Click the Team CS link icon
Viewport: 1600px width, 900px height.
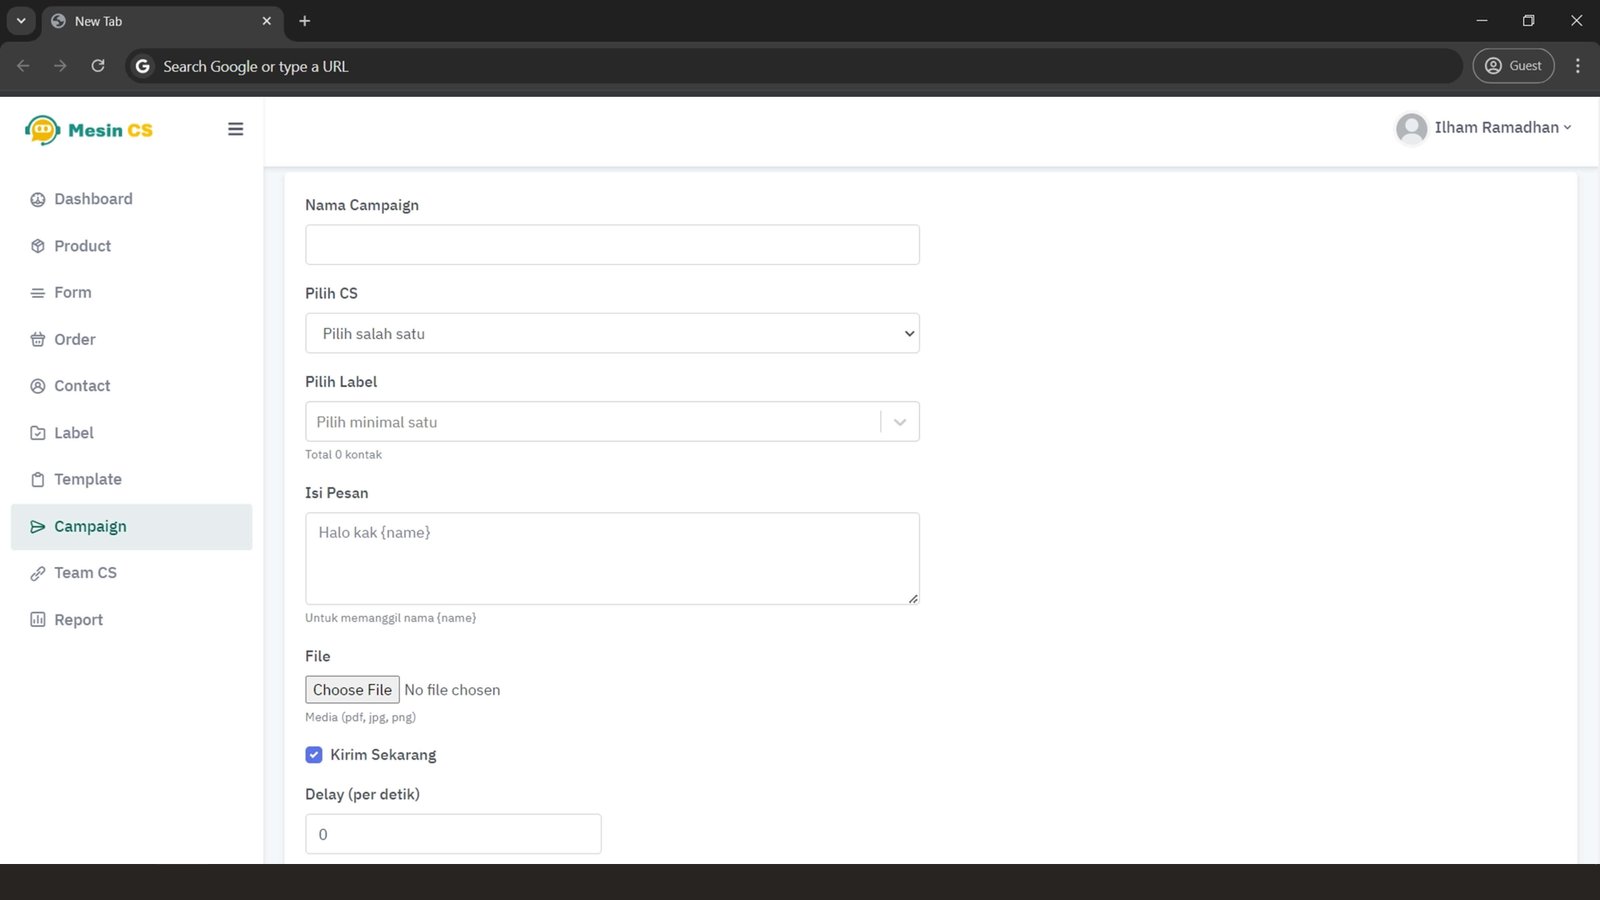[38, 573]
